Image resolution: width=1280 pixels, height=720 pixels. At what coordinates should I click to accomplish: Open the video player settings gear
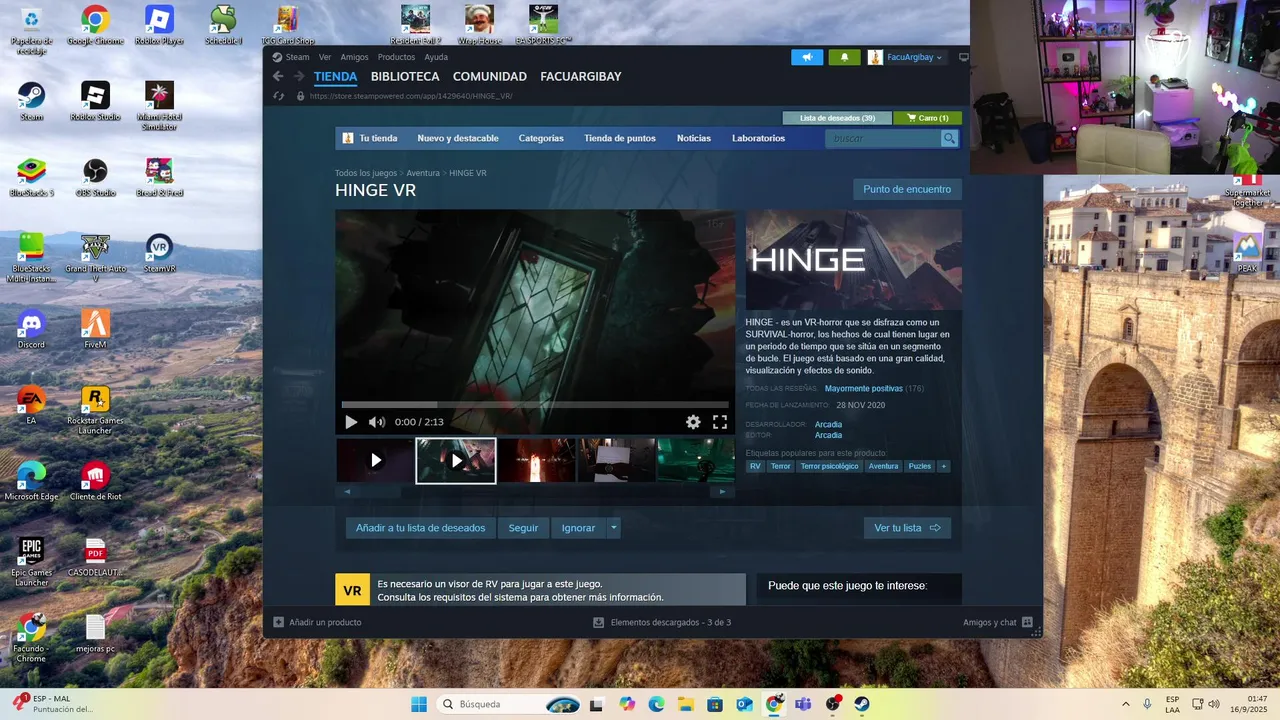coord(693,422)
